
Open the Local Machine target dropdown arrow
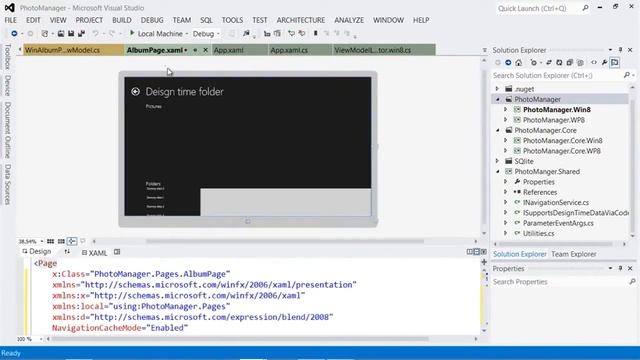pos(187,34)
